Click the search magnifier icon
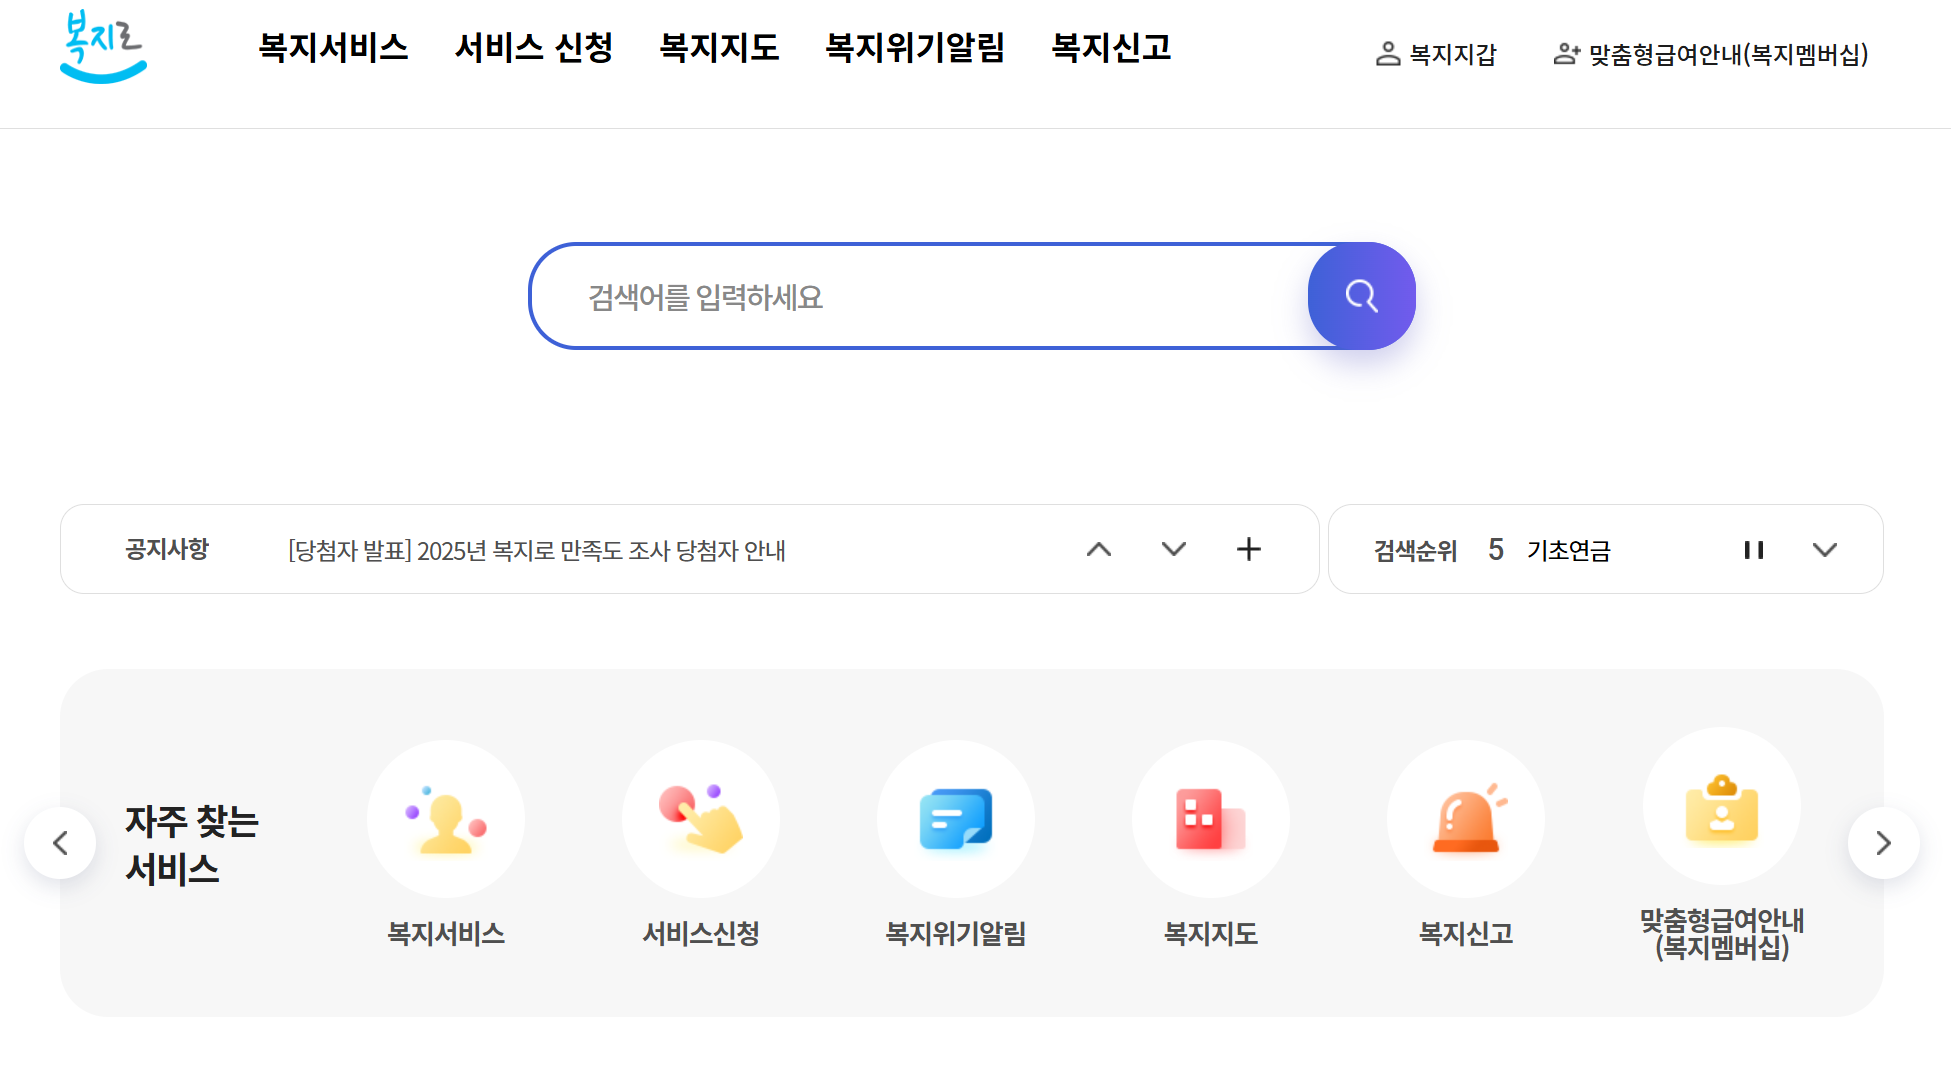Viewport: 1951px width, 1072px height. pos(1360,296)
